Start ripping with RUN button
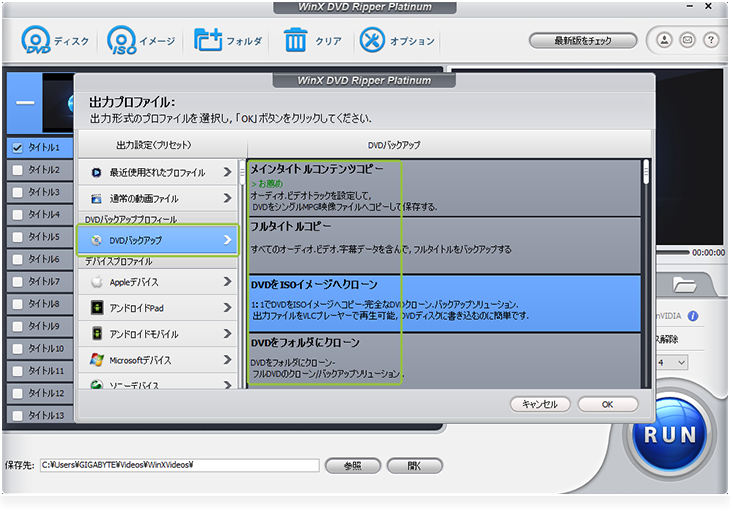 [669, 434]
